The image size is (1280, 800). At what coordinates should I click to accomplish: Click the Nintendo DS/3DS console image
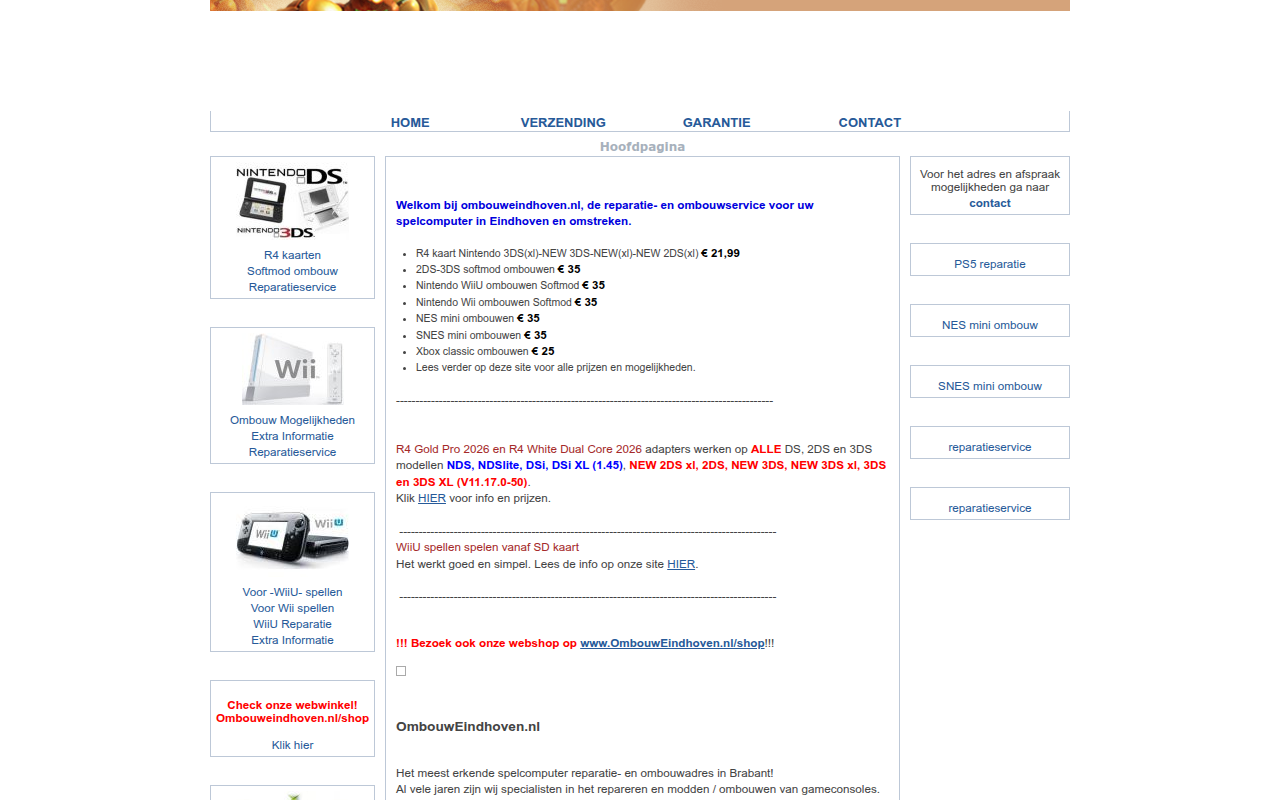(x=292, y=203)
